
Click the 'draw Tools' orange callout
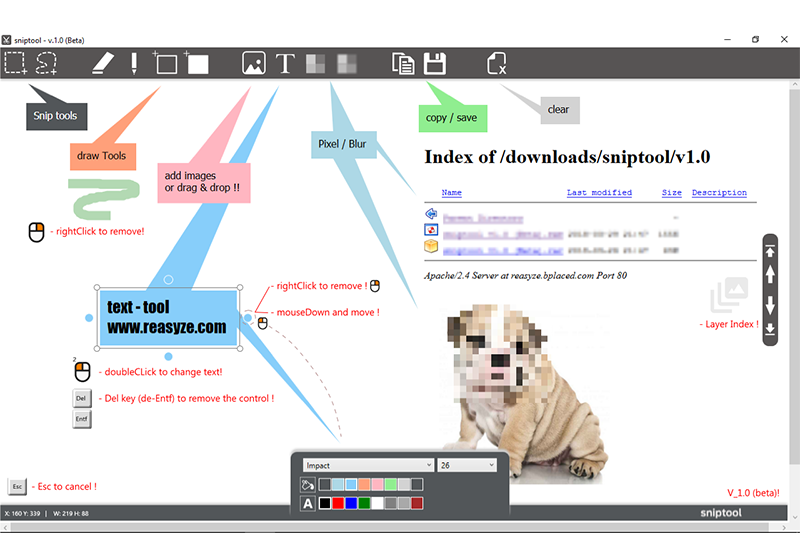coord(103,156)
